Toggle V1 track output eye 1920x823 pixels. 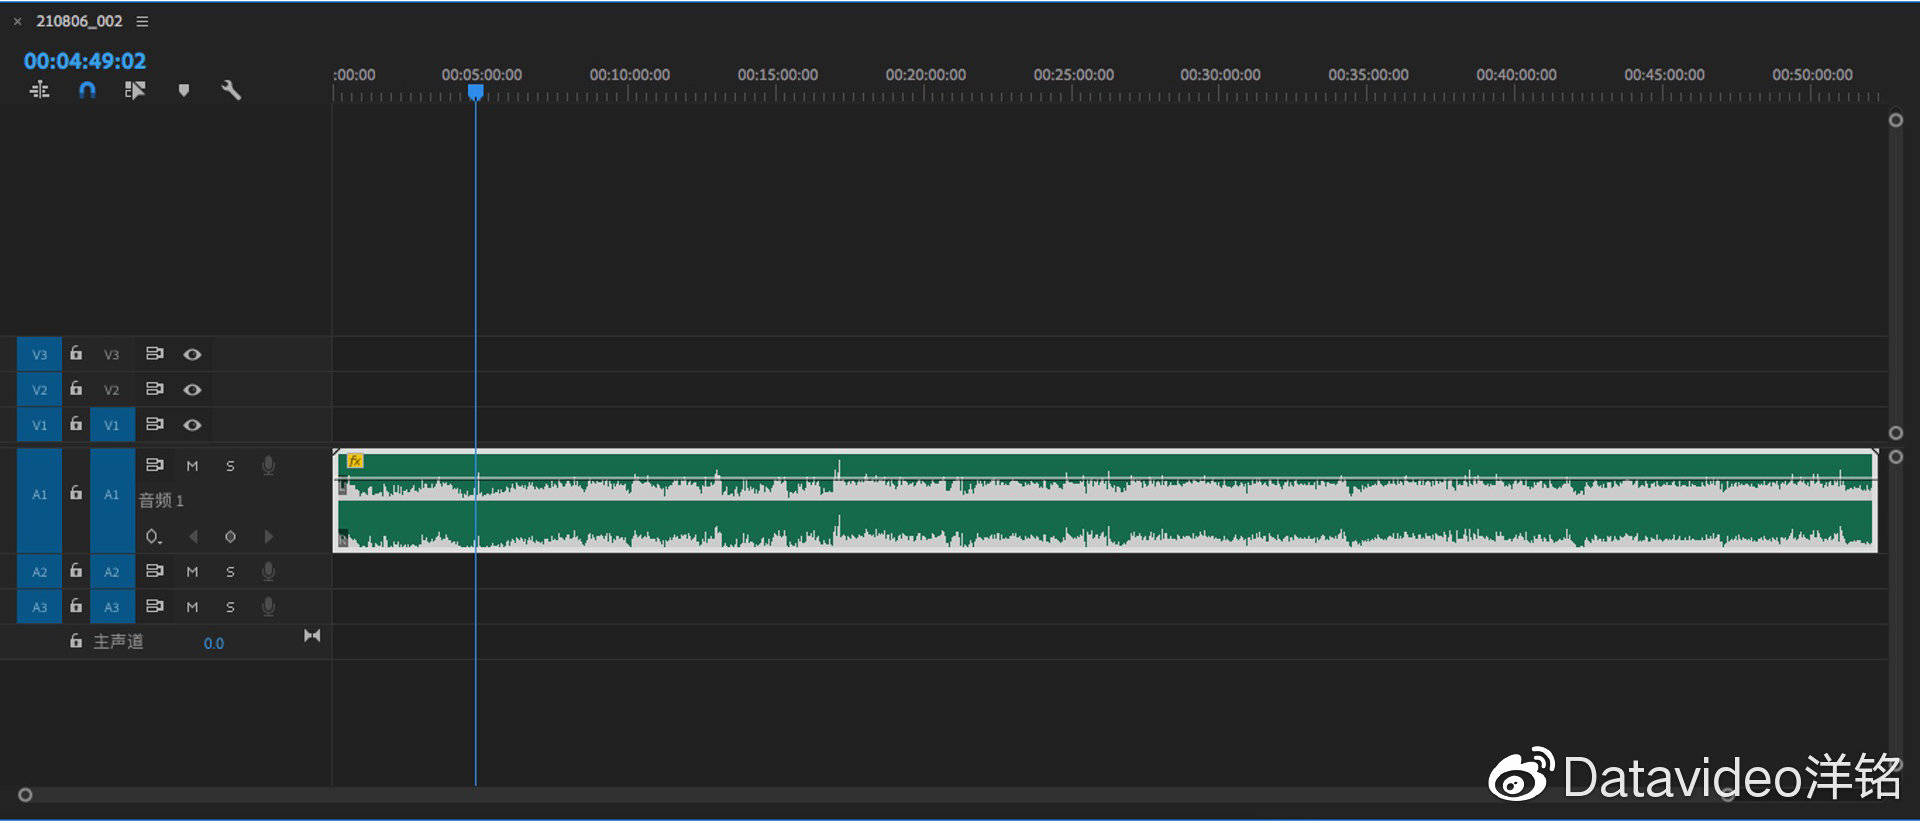pos(192,425)
